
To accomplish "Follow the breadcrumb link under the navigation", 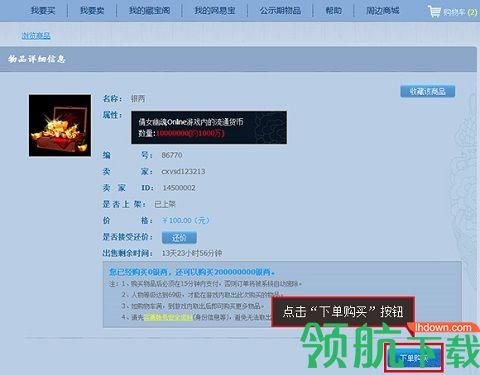I will [x=36, y=35].
